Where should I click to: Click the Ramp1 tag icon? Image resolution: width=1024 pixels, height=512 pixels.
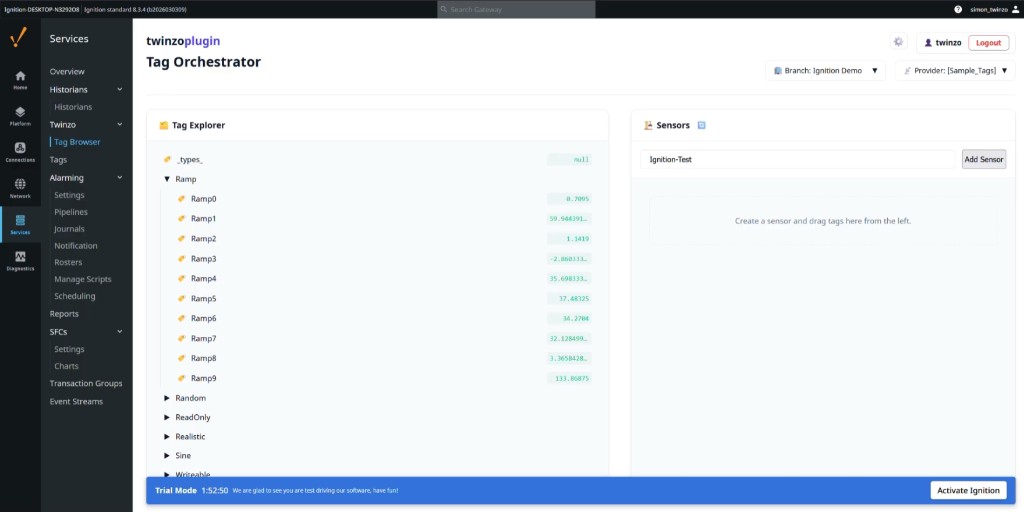(x=182, y=219)
